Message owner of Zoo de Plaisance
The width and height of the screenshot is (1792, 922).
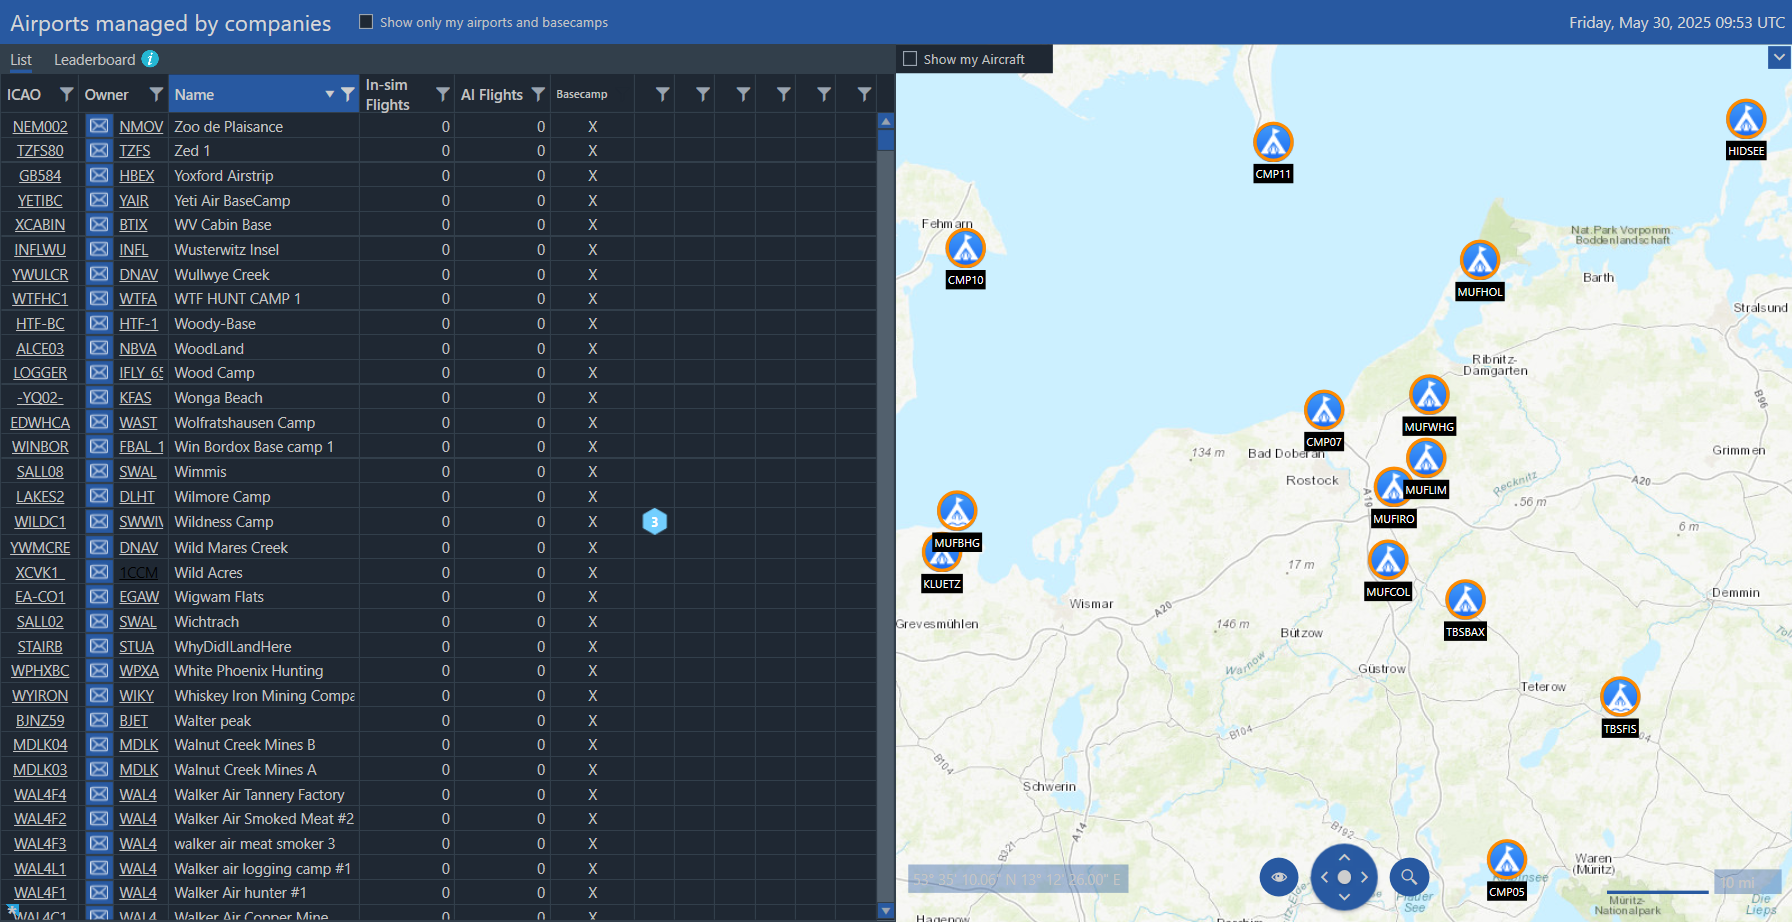pos(98,126)
